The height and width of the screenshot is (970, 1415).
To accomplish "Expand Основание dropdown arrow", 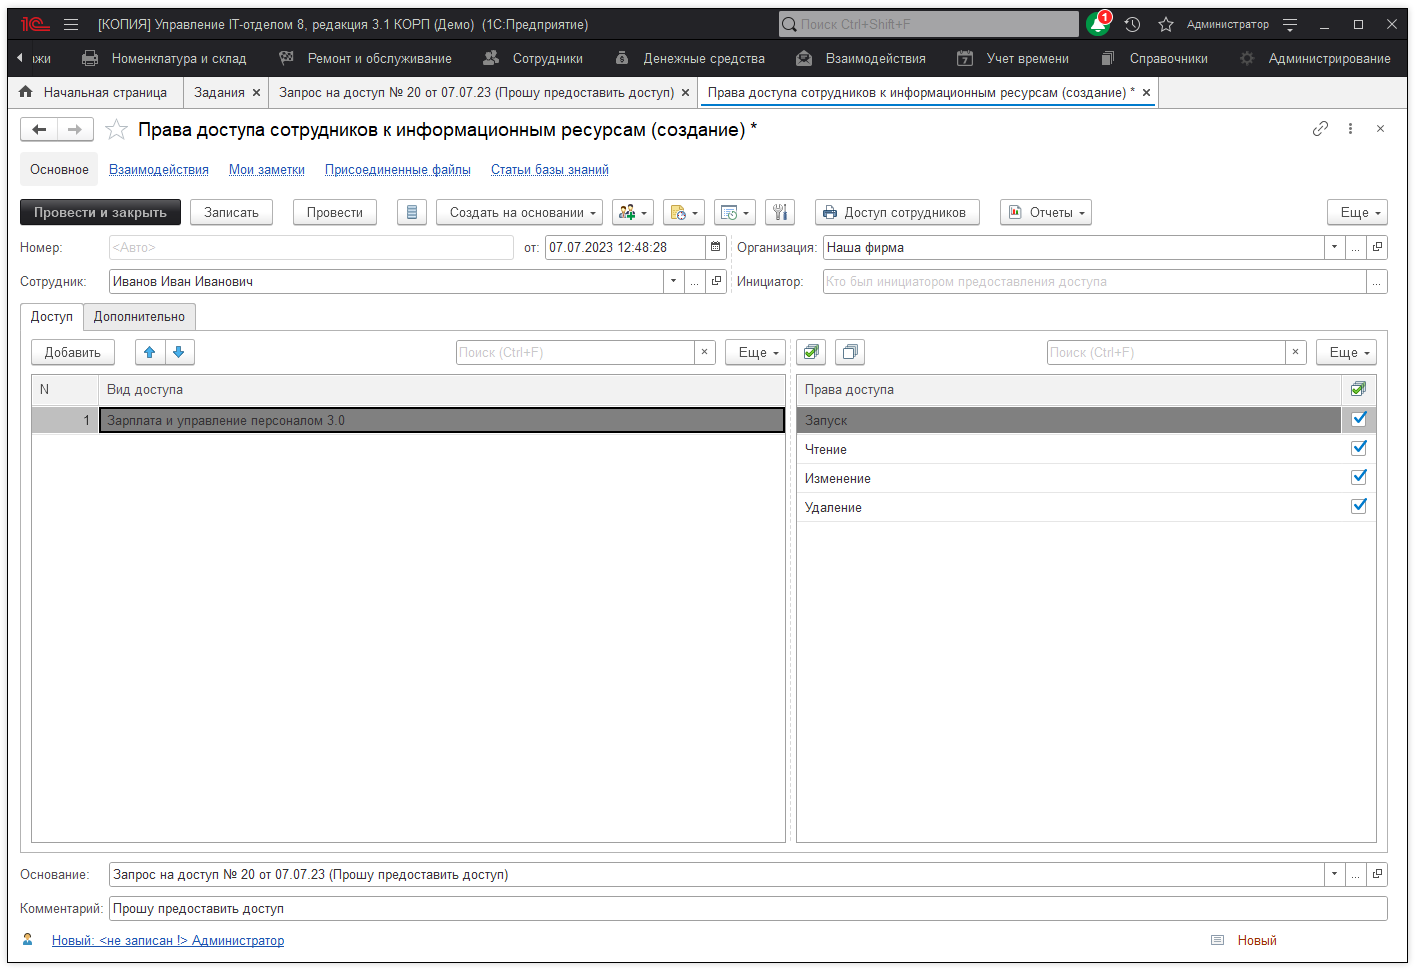I will [1334, 874].
